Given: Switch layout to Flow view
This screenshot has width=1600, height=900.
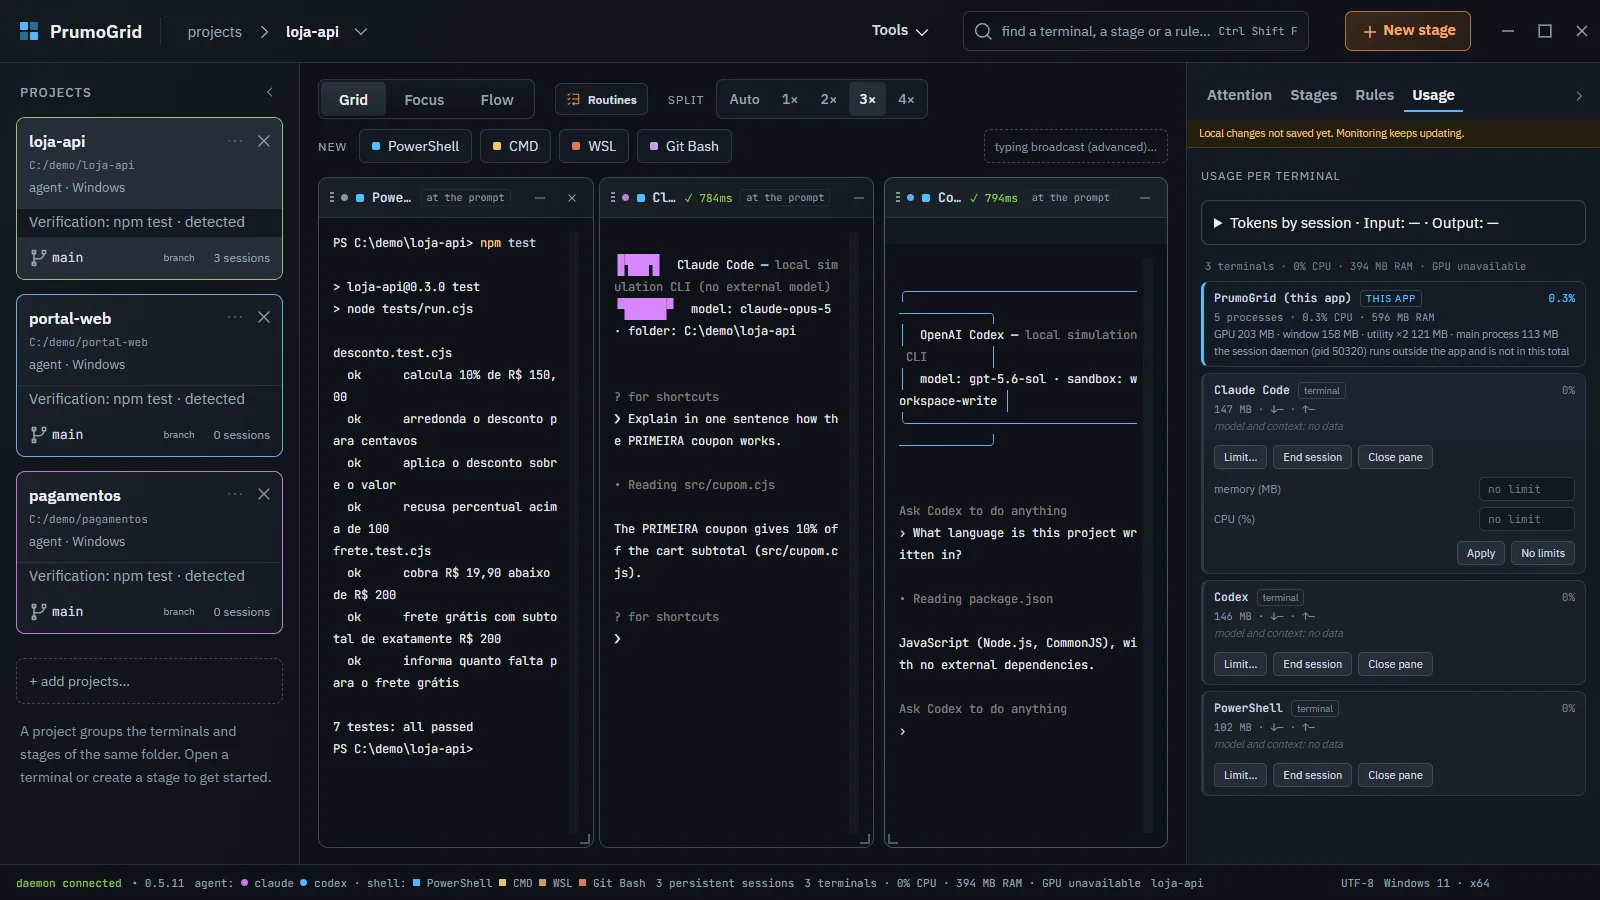Looking at the screenshot, I should [497, 100].
